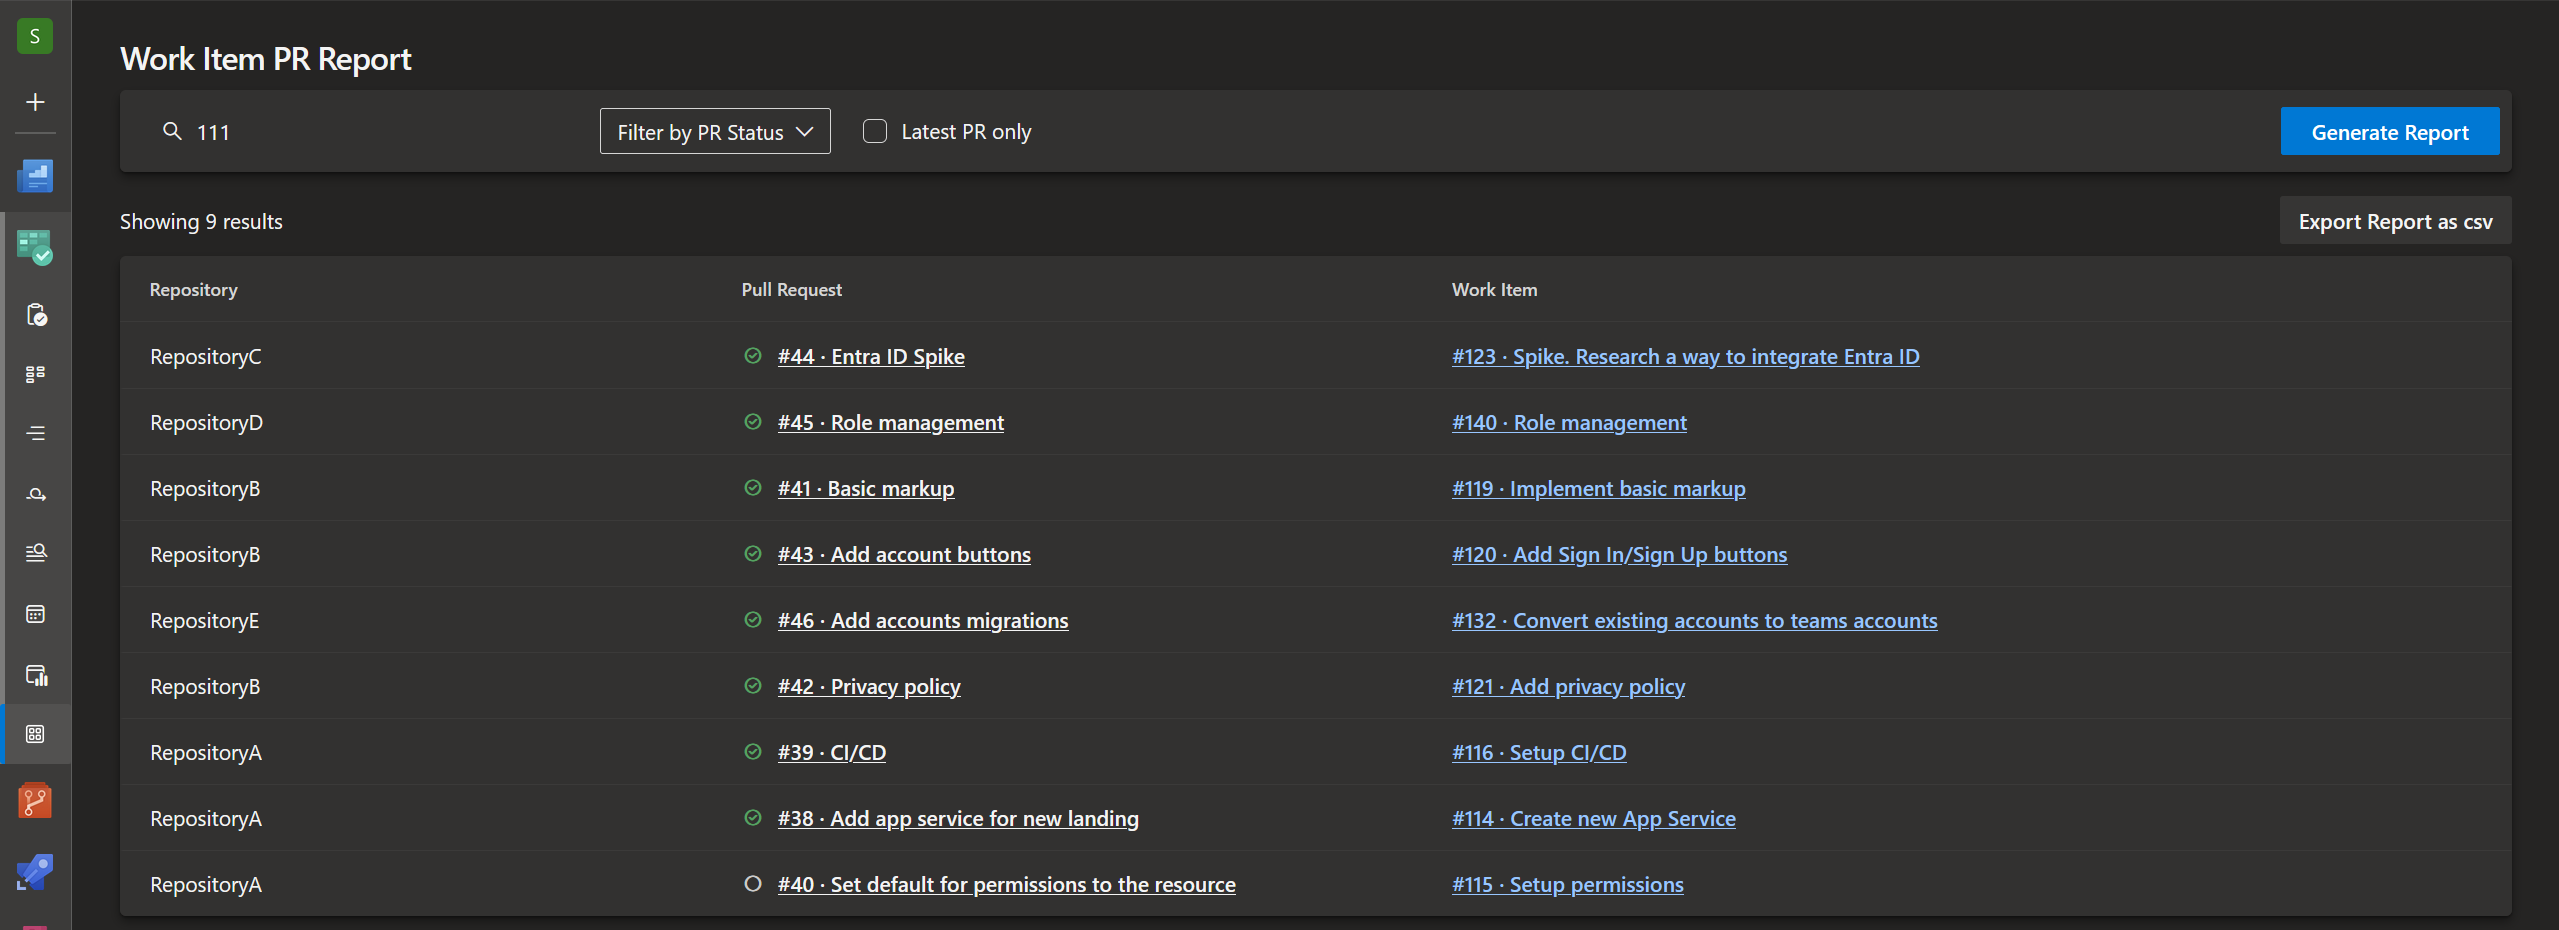This screenshot has width=2559, height=930.
Task: Enable the Latest PR only checkbox
Action: pos(874,132)
